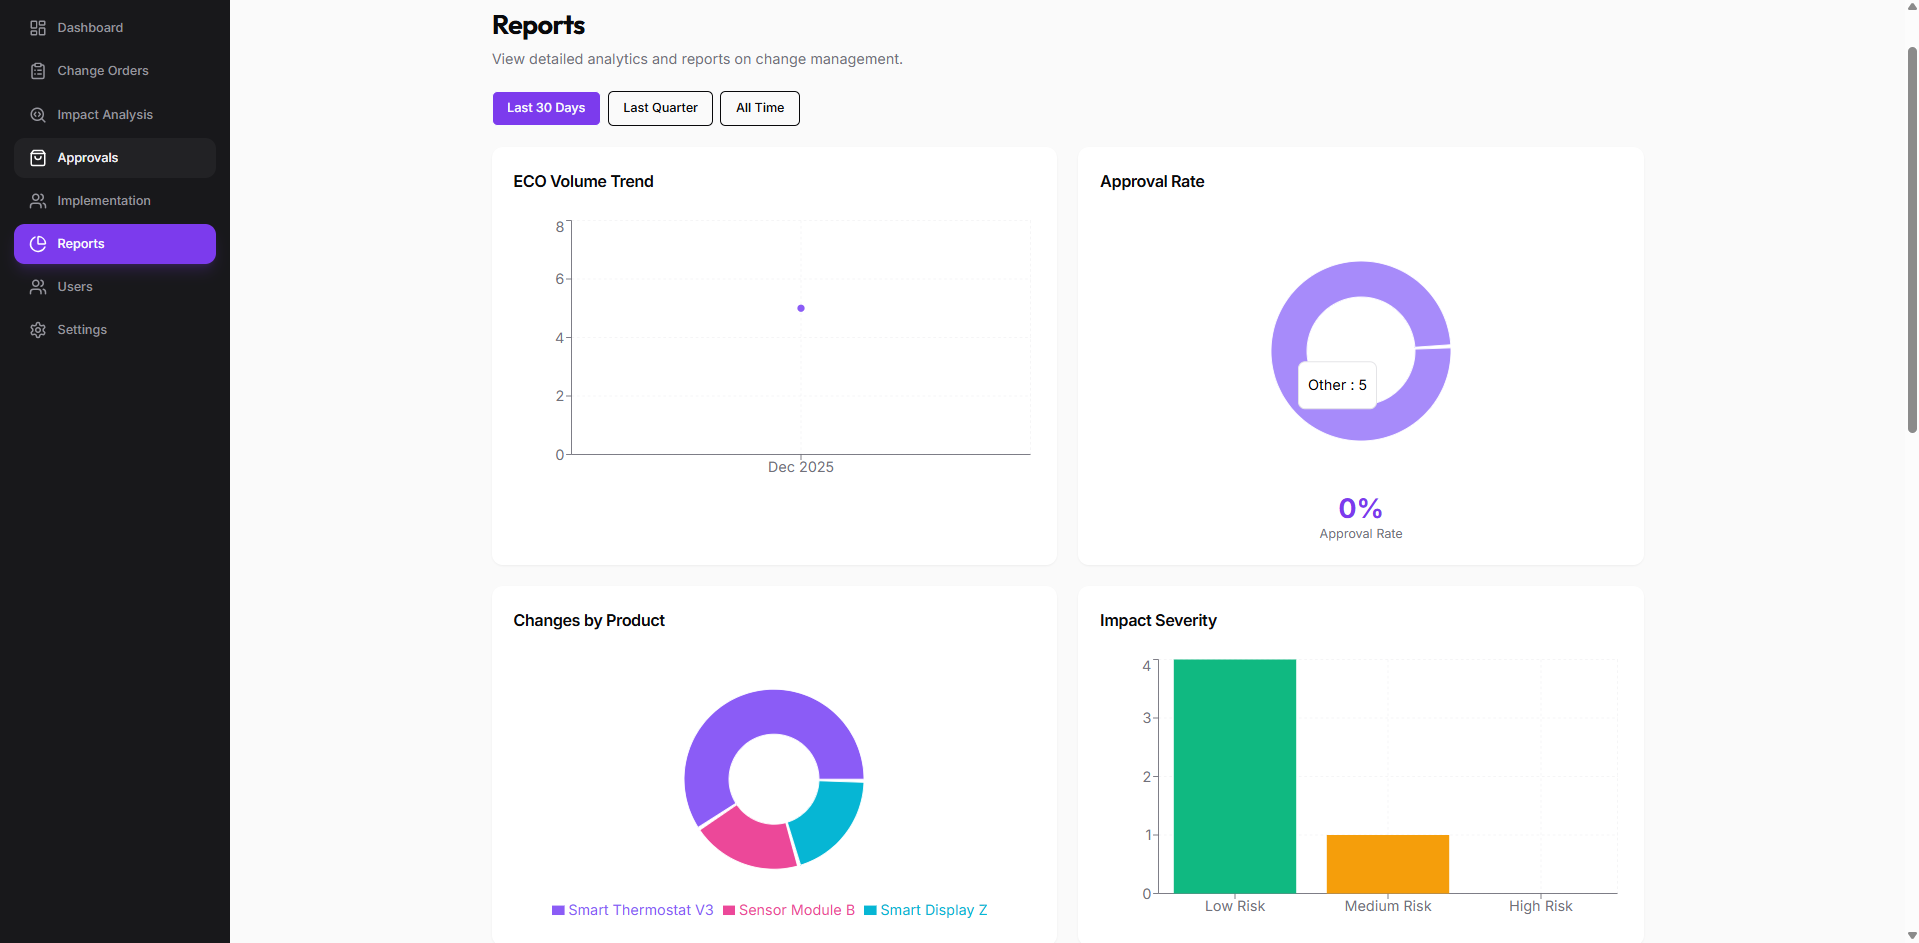Select the Change Orders clipboard icon
This screenshot has height=943, width=1919.
pyautogui.click(x=37, y=70)
